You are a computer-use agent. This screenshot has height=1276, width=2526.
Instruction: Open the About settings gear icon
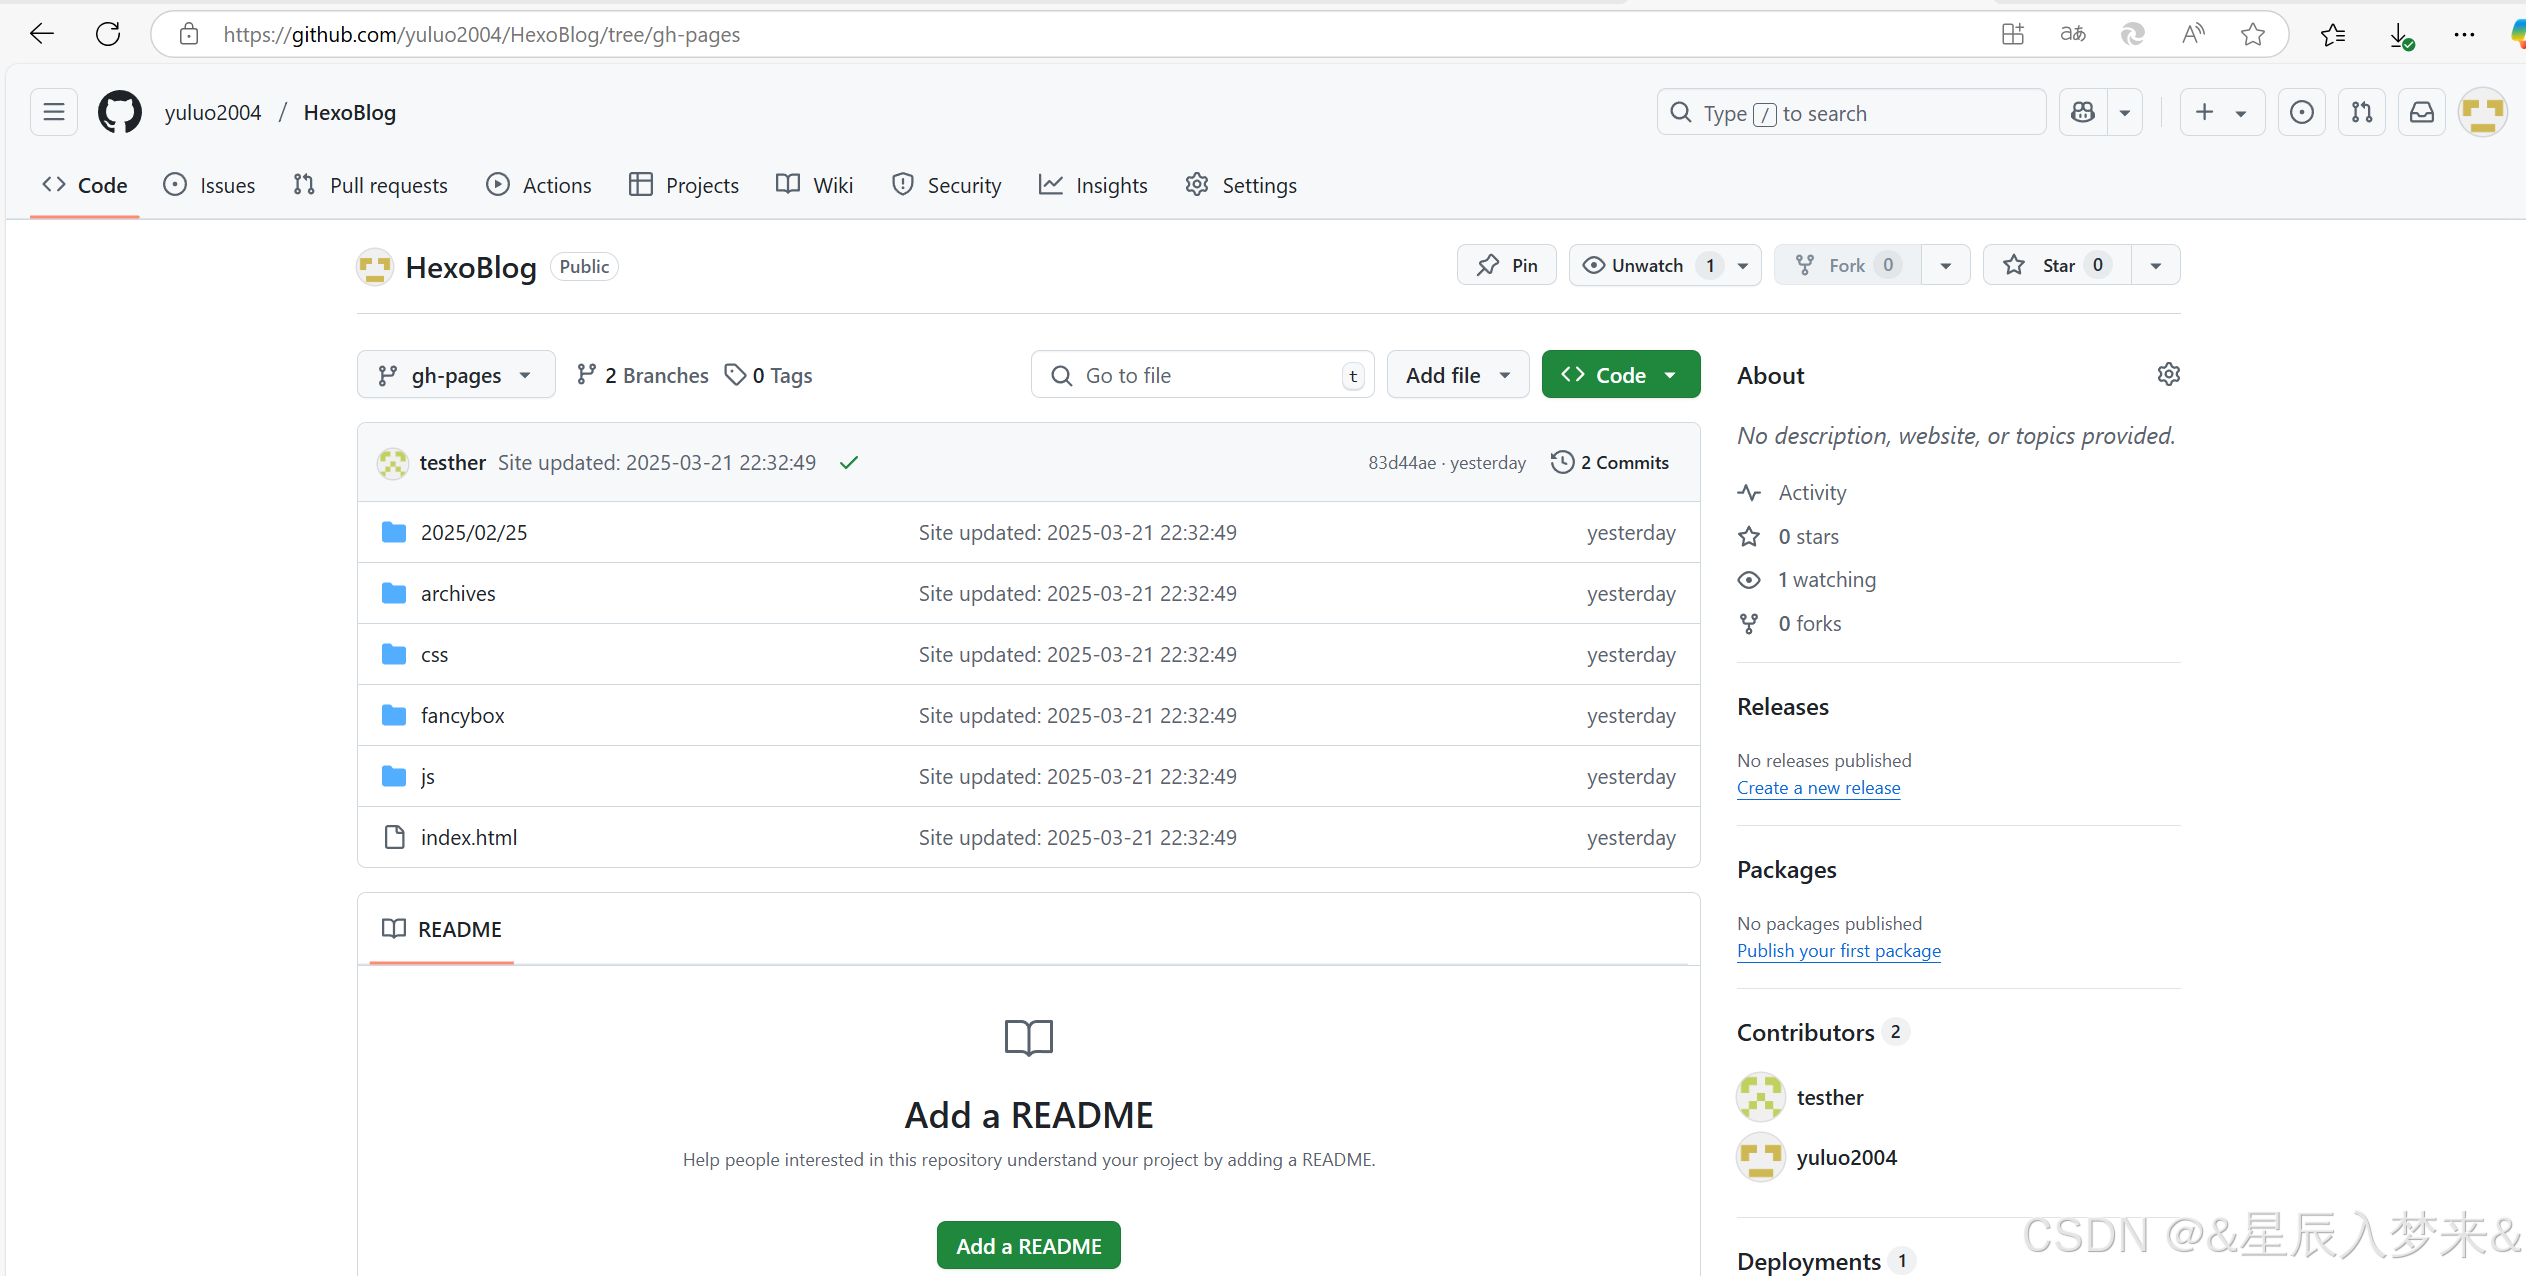click(x=2168, y=374)
